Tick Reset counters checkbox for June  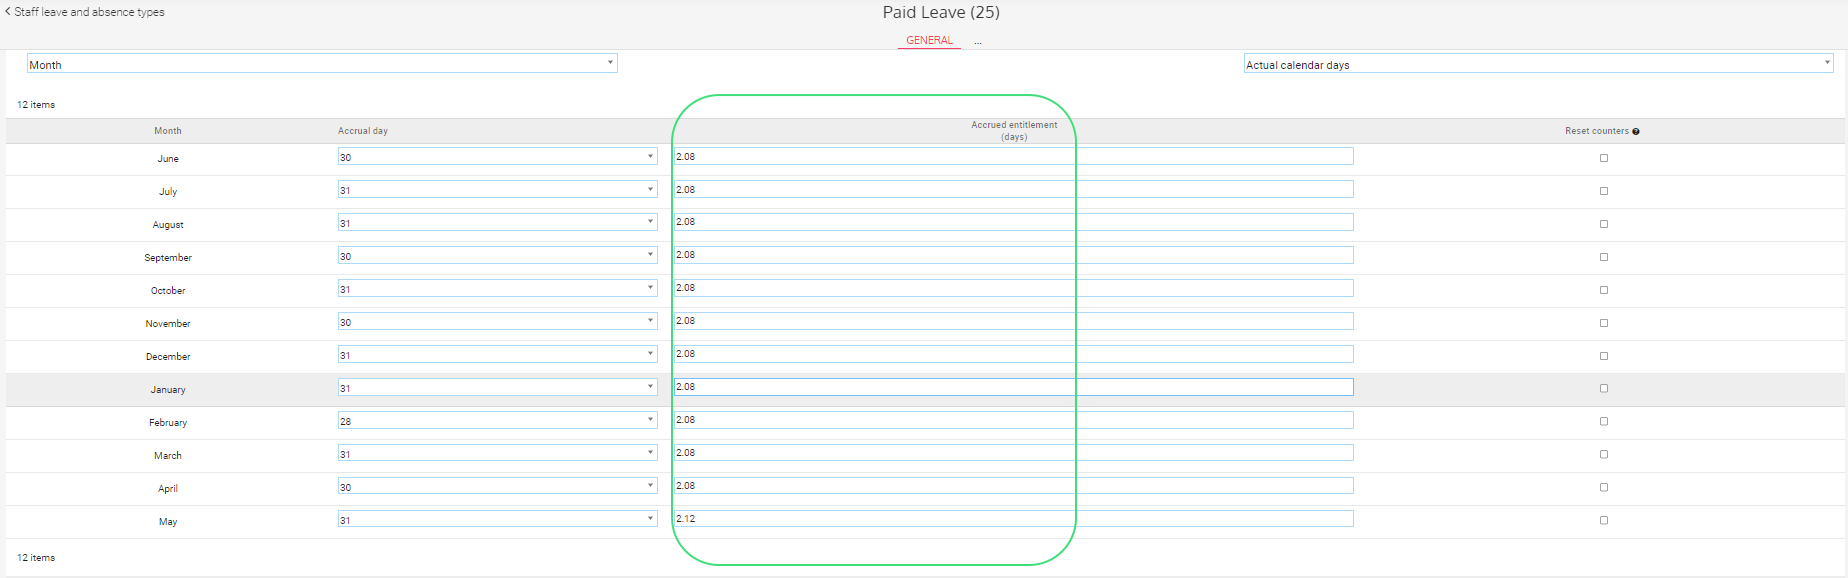coord(1604,158)
